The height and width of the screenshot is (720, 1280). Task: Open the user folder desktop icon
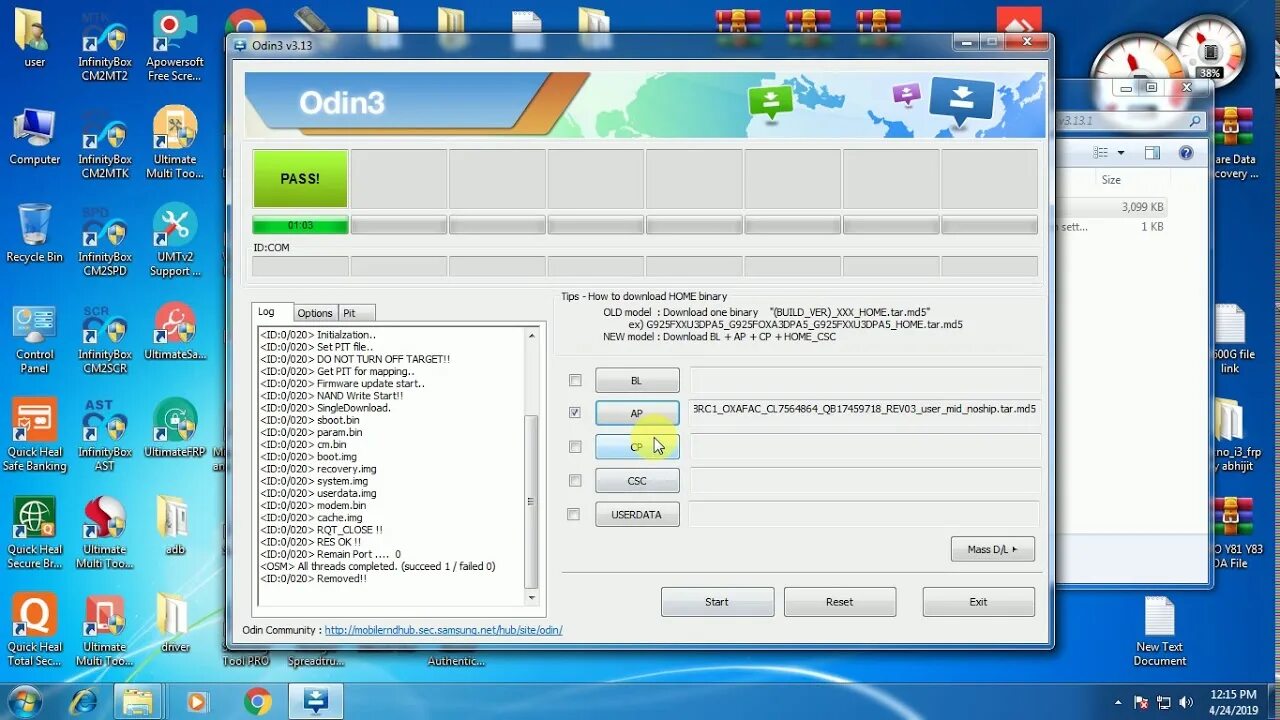click(34, 38)
